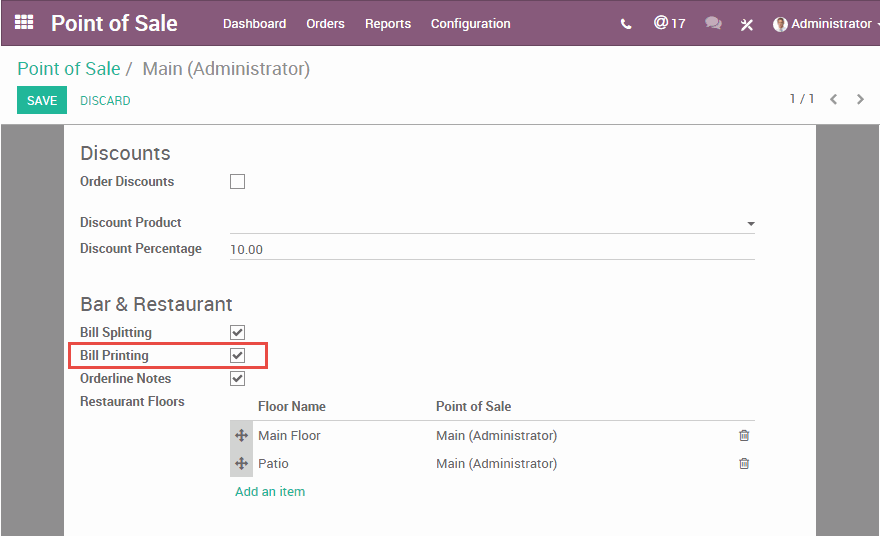Screen dimensions: 880x536
Task: Open the Configuration menu
Action: [x=470, y=24]
